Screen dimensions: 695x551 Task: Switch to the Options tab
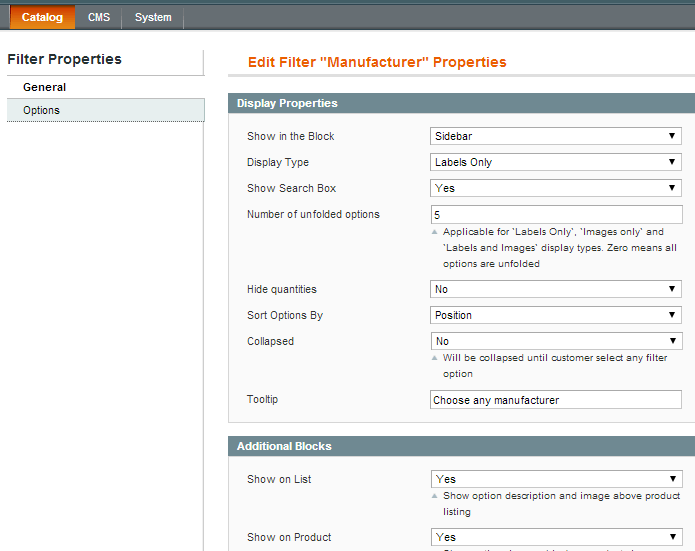click(x=42, y=110)
